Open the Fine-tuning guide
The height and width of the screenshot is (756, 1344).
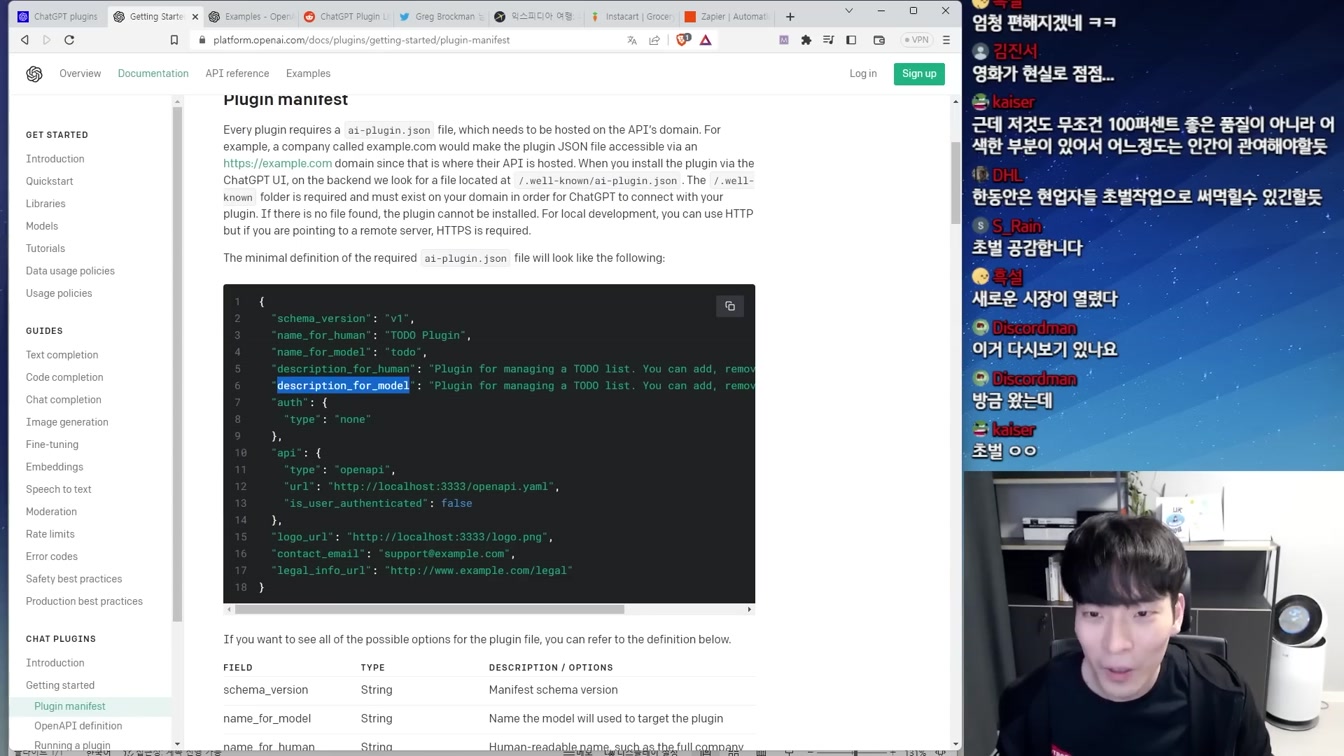[52, 444]
